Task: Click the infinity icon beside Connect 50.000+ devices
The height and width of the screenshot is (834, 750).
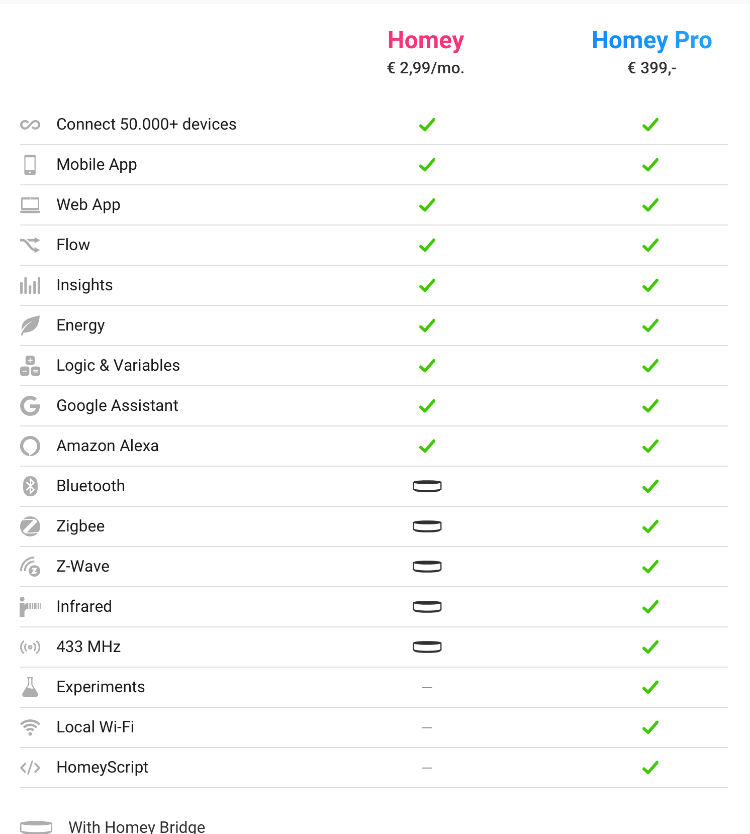Action: (30, 125)
